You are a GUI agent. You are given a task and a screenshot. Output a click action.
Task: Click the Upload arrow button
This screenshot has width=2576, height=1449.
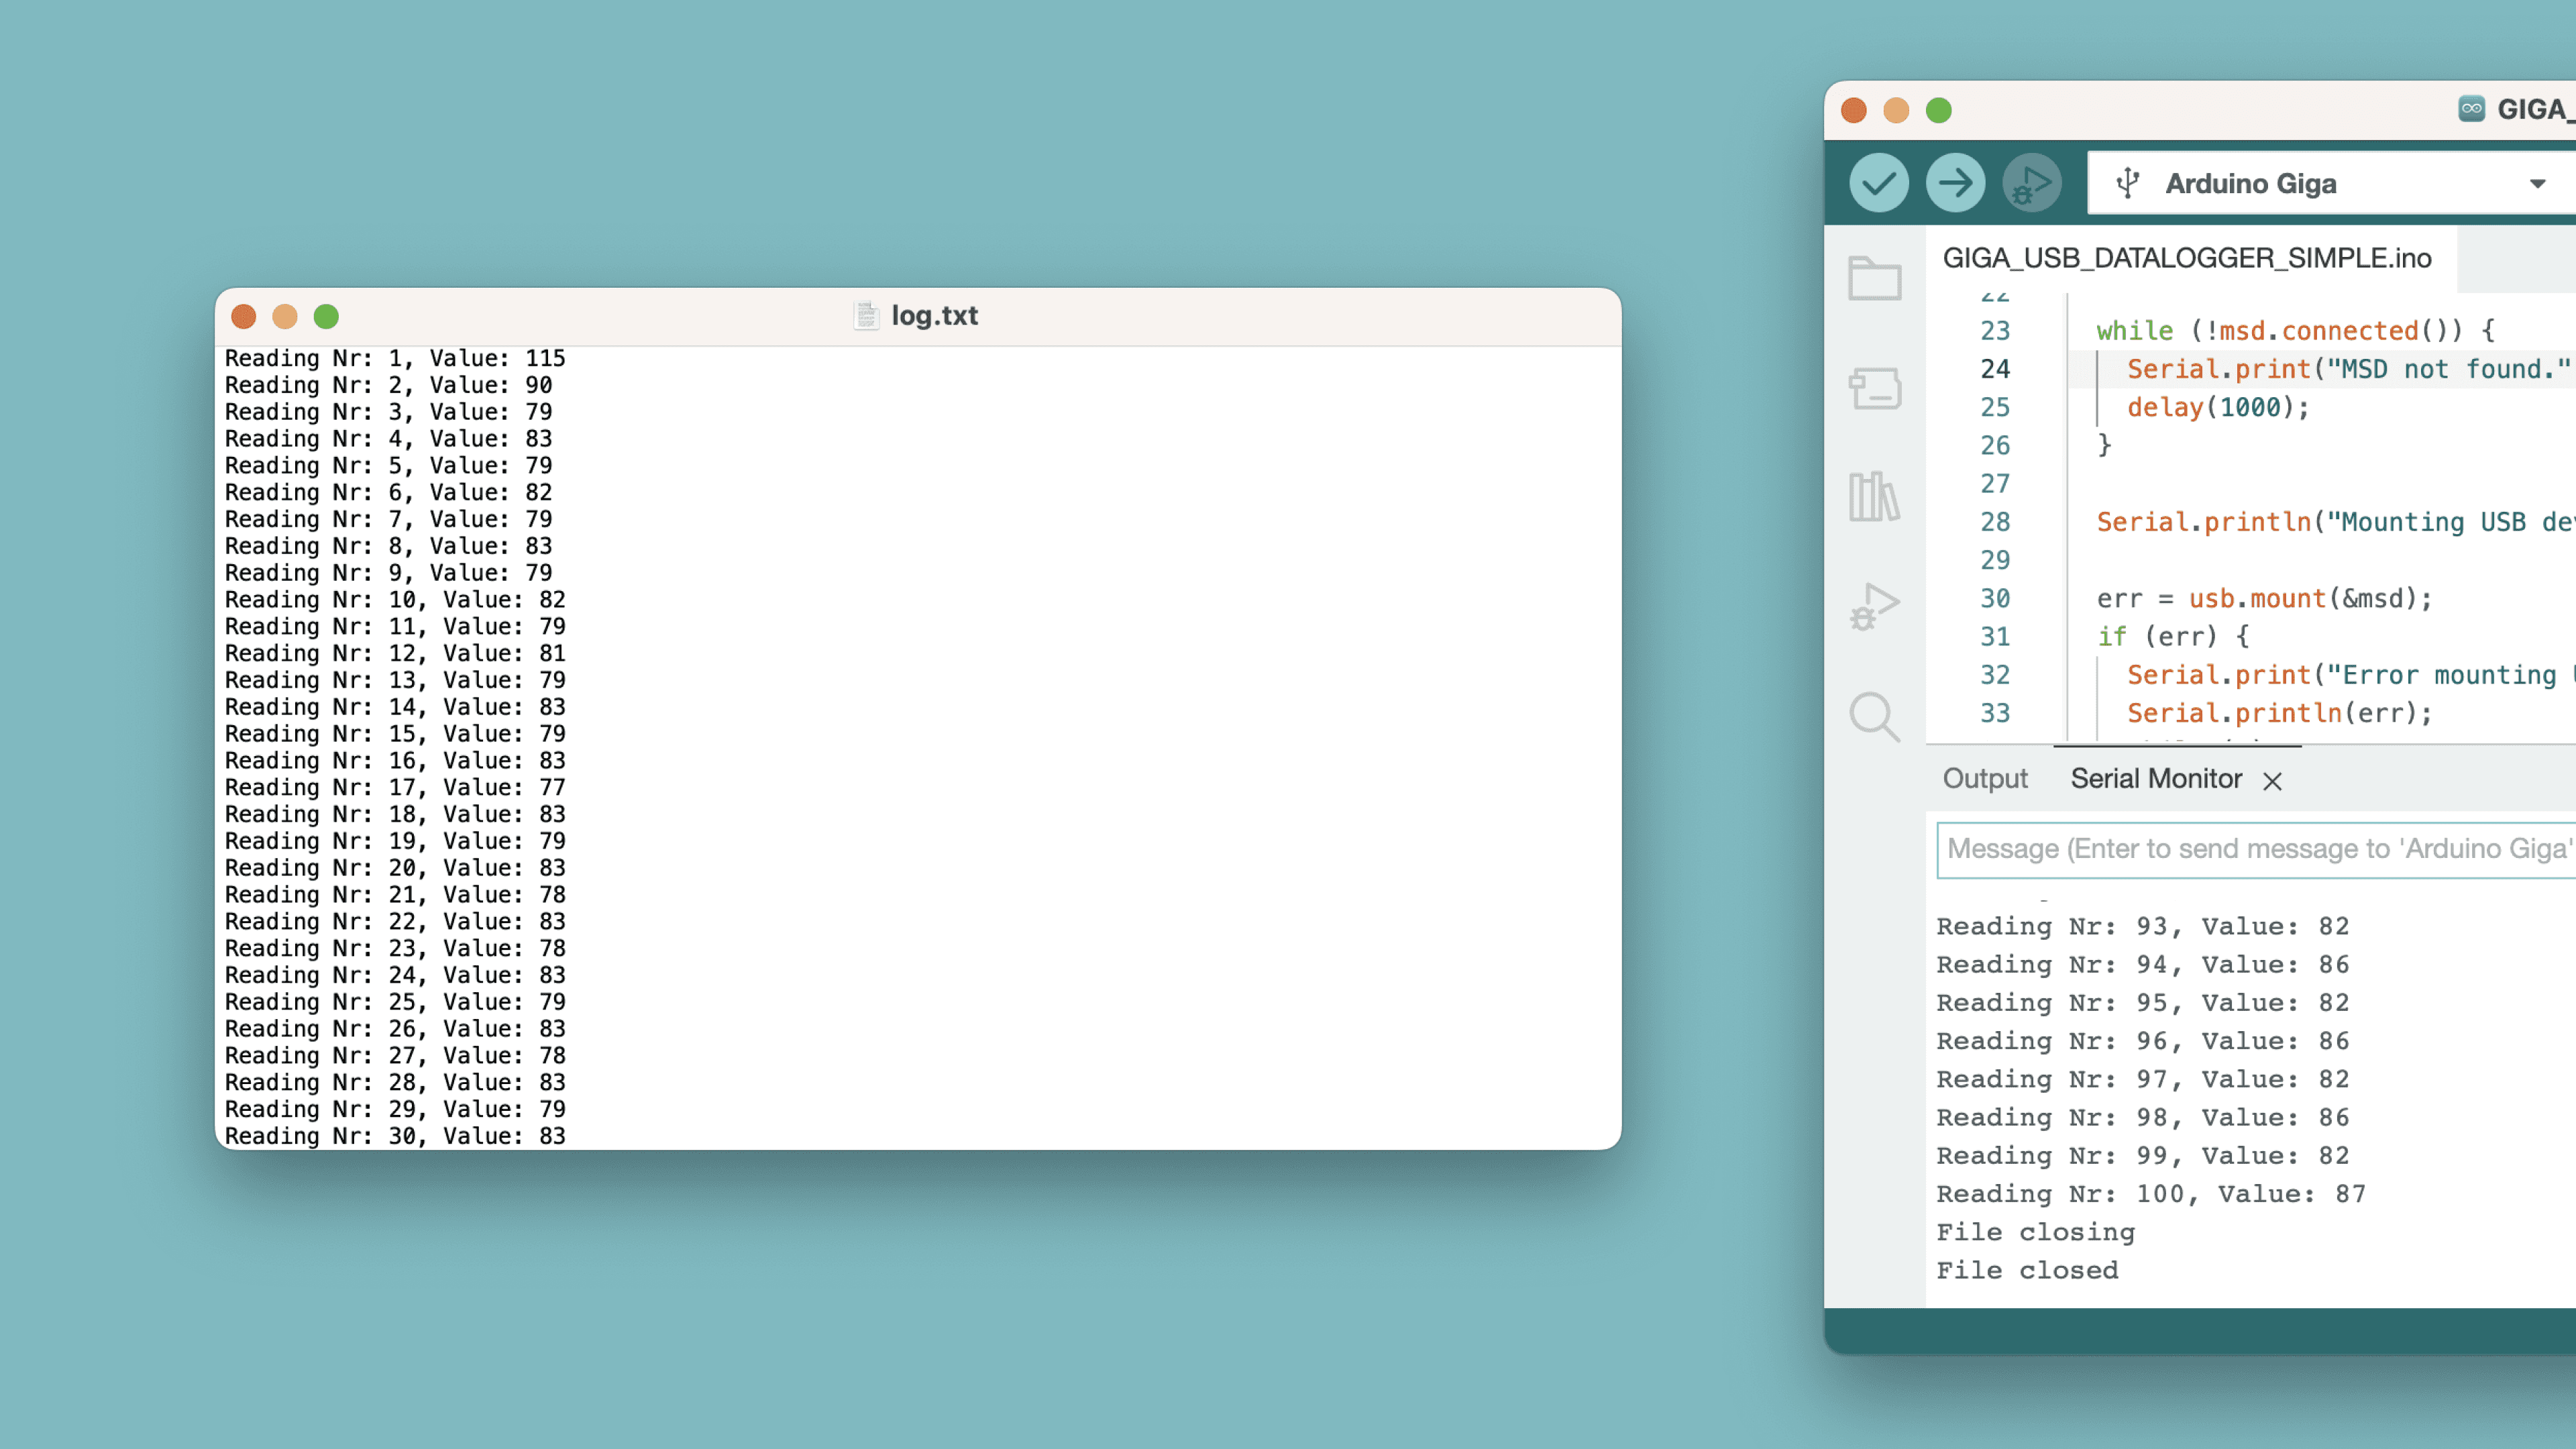coord(1955,183)
